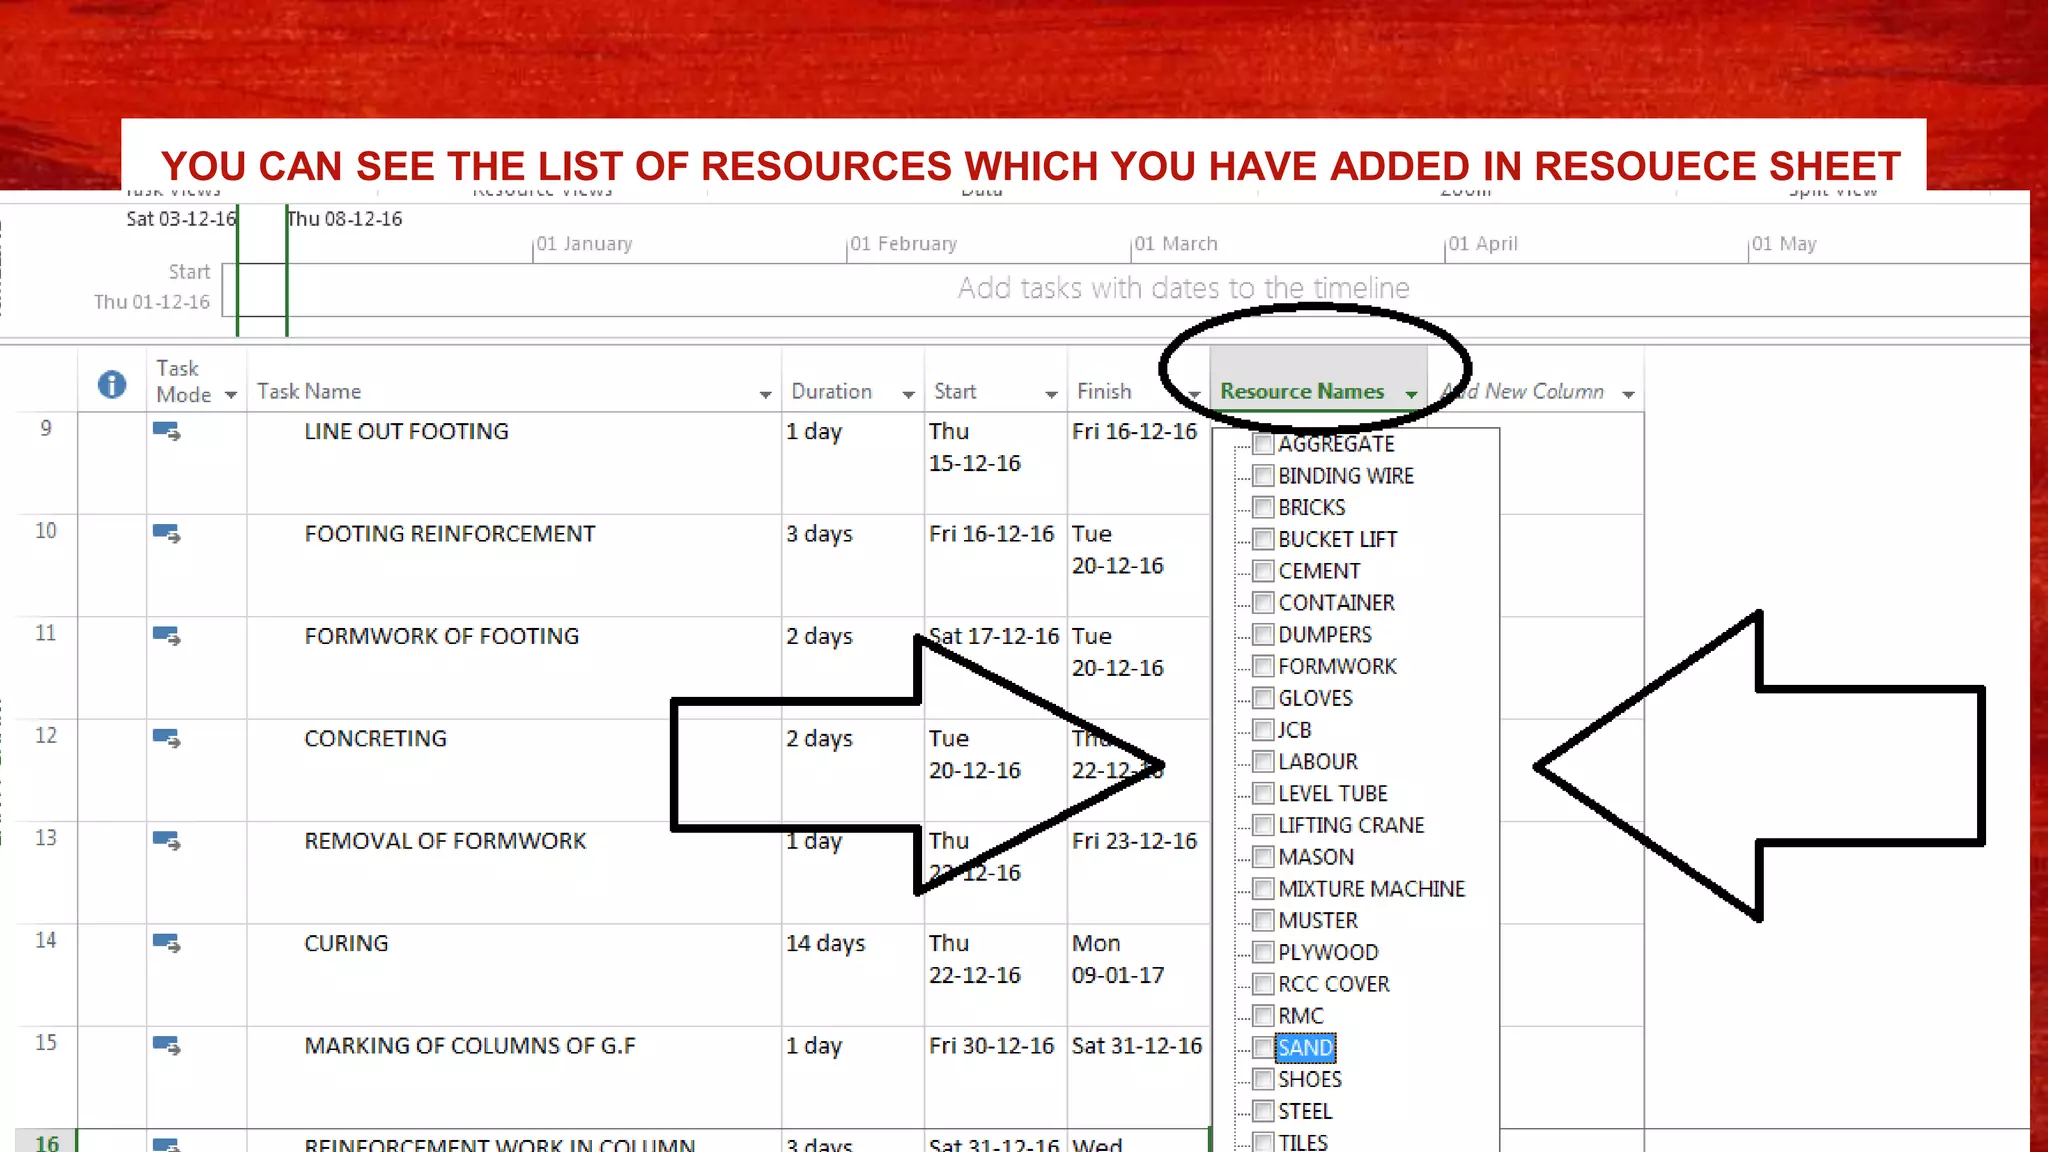
Task: Click the 3 days duration for FOOTING REINFORCEMENT
Action: (x=853, y=565)
